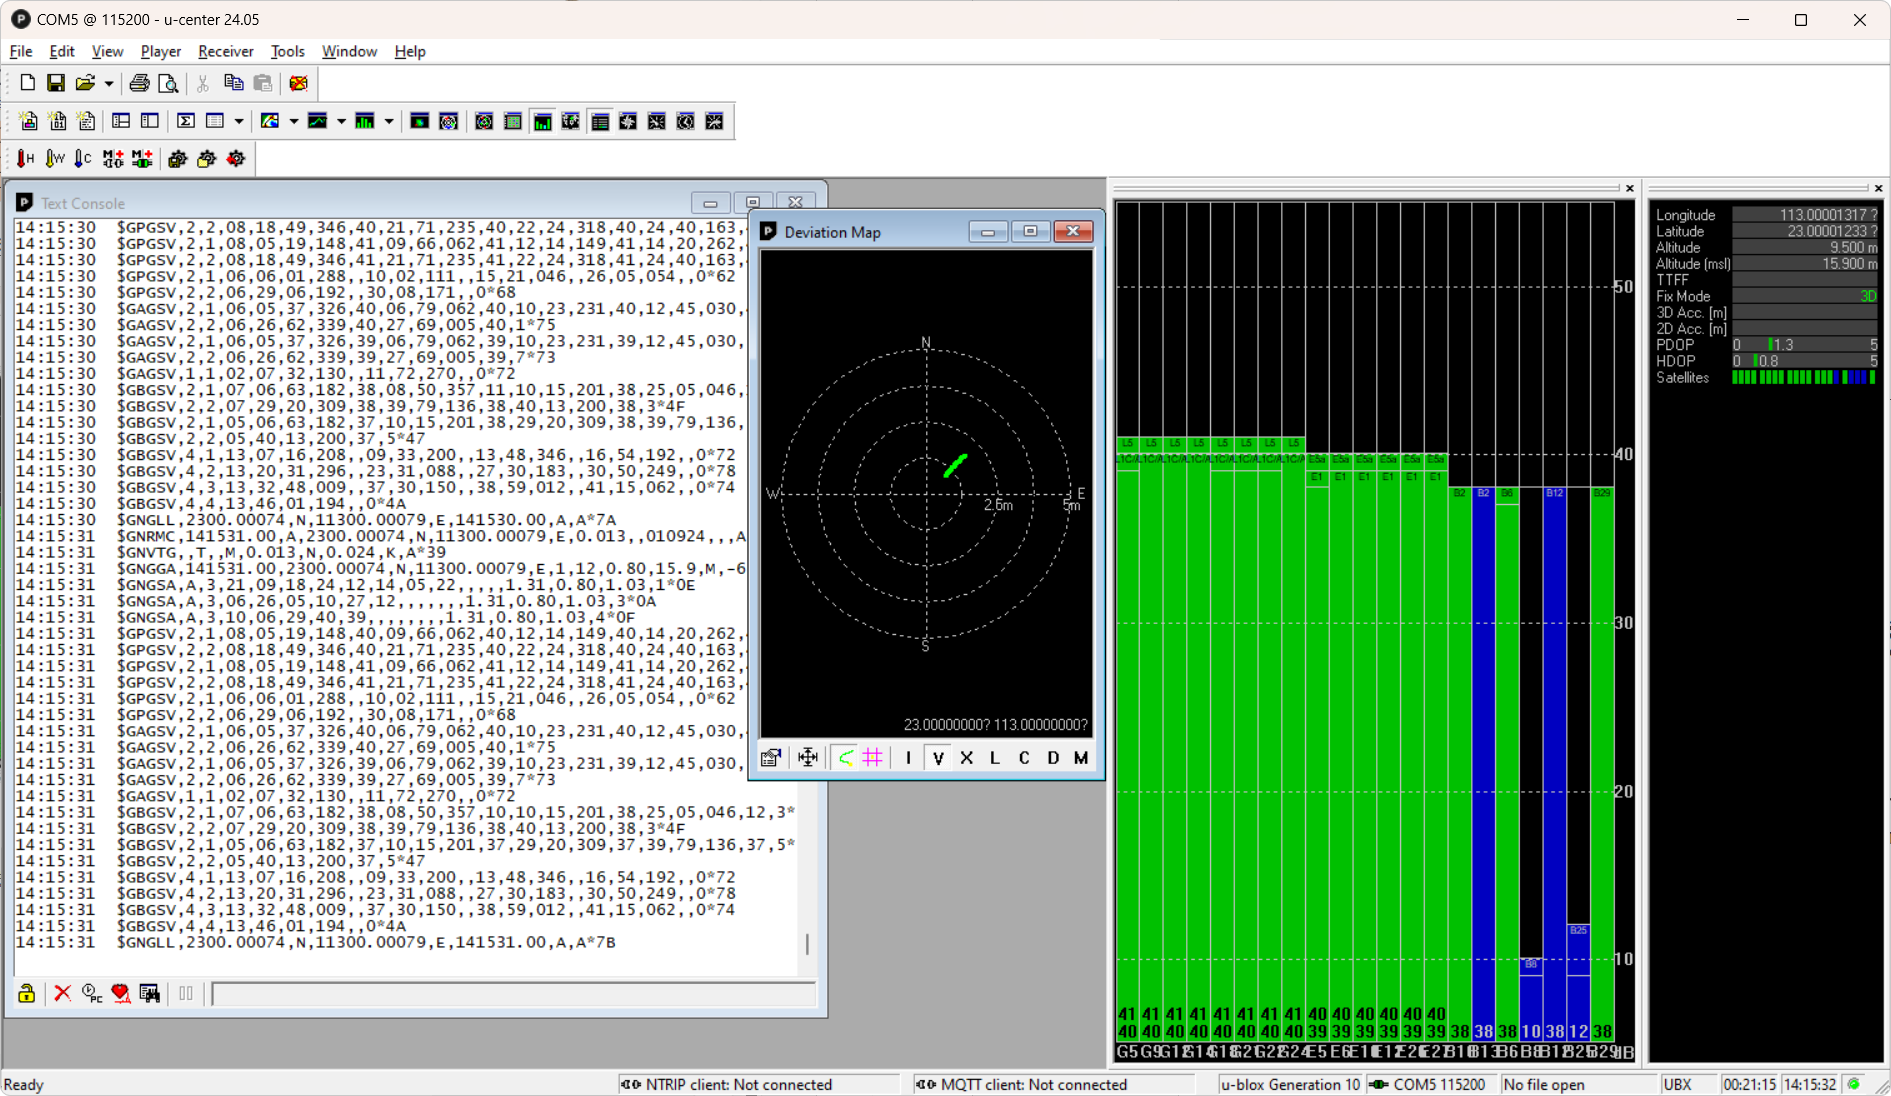This screenshot has width=1891, height=1096.
Task: Toggle the green track line in Deviation Map
Action: (x=845, y=758)
